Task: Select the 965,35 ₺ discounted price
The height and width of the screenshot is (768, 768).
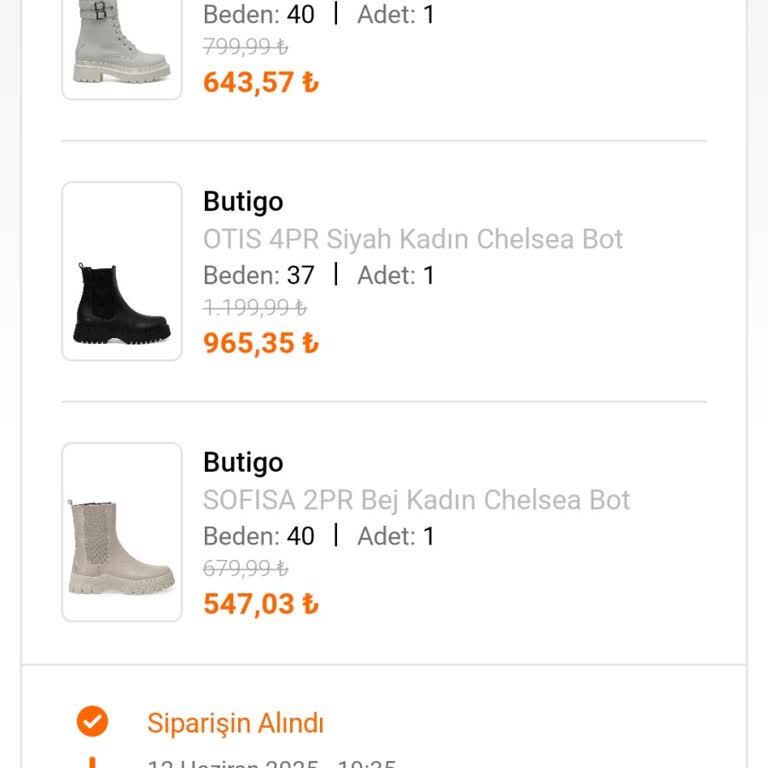Action: [260, 343]
